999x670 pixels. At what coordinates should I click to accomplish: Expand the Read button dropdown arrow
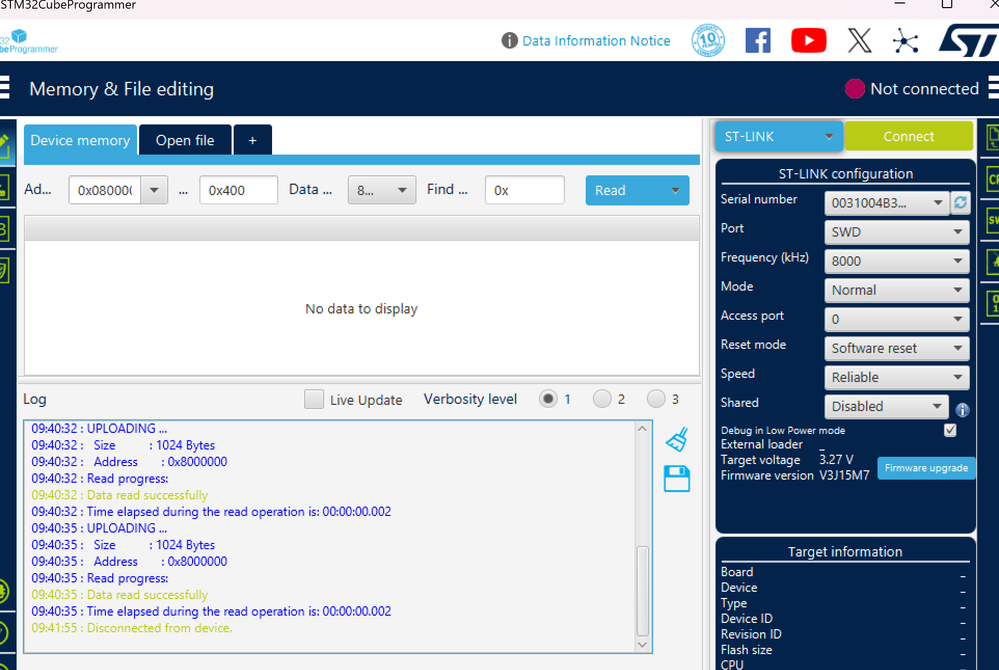675,190
